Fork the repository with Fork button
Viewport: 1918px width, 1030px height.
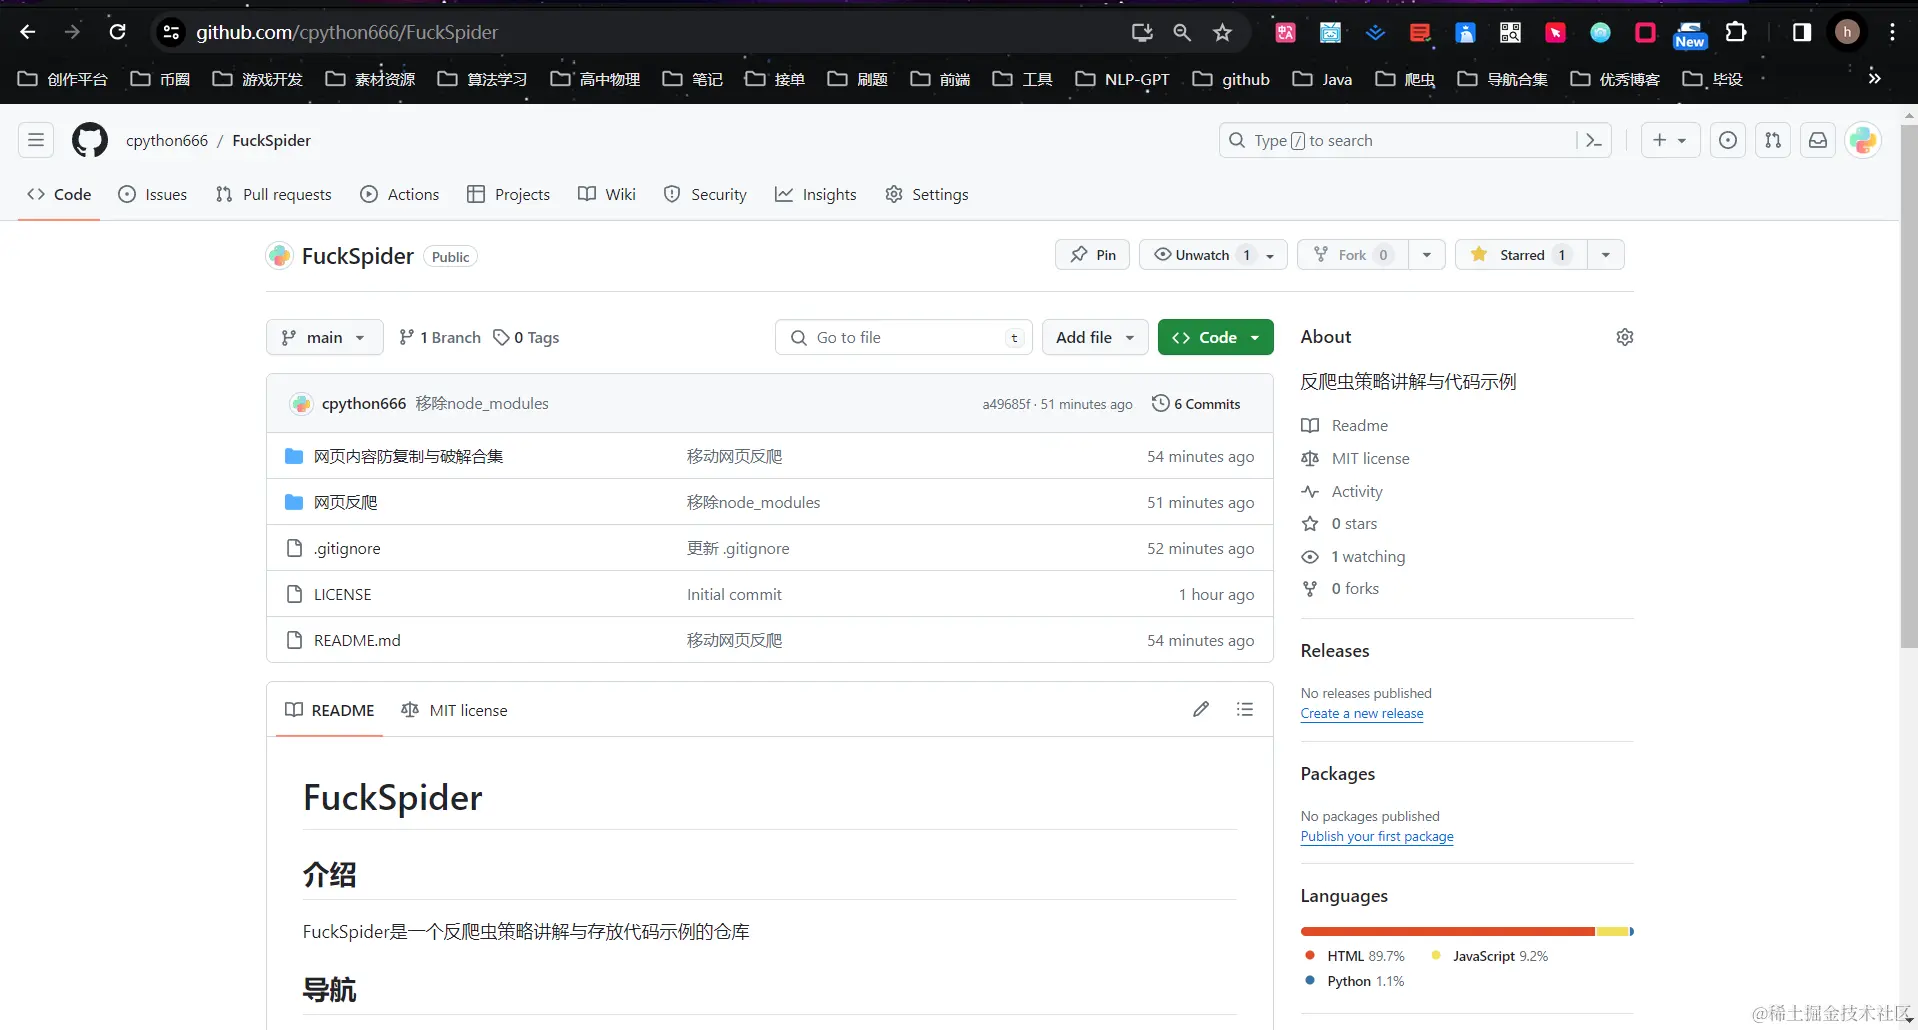[1353, 255]
